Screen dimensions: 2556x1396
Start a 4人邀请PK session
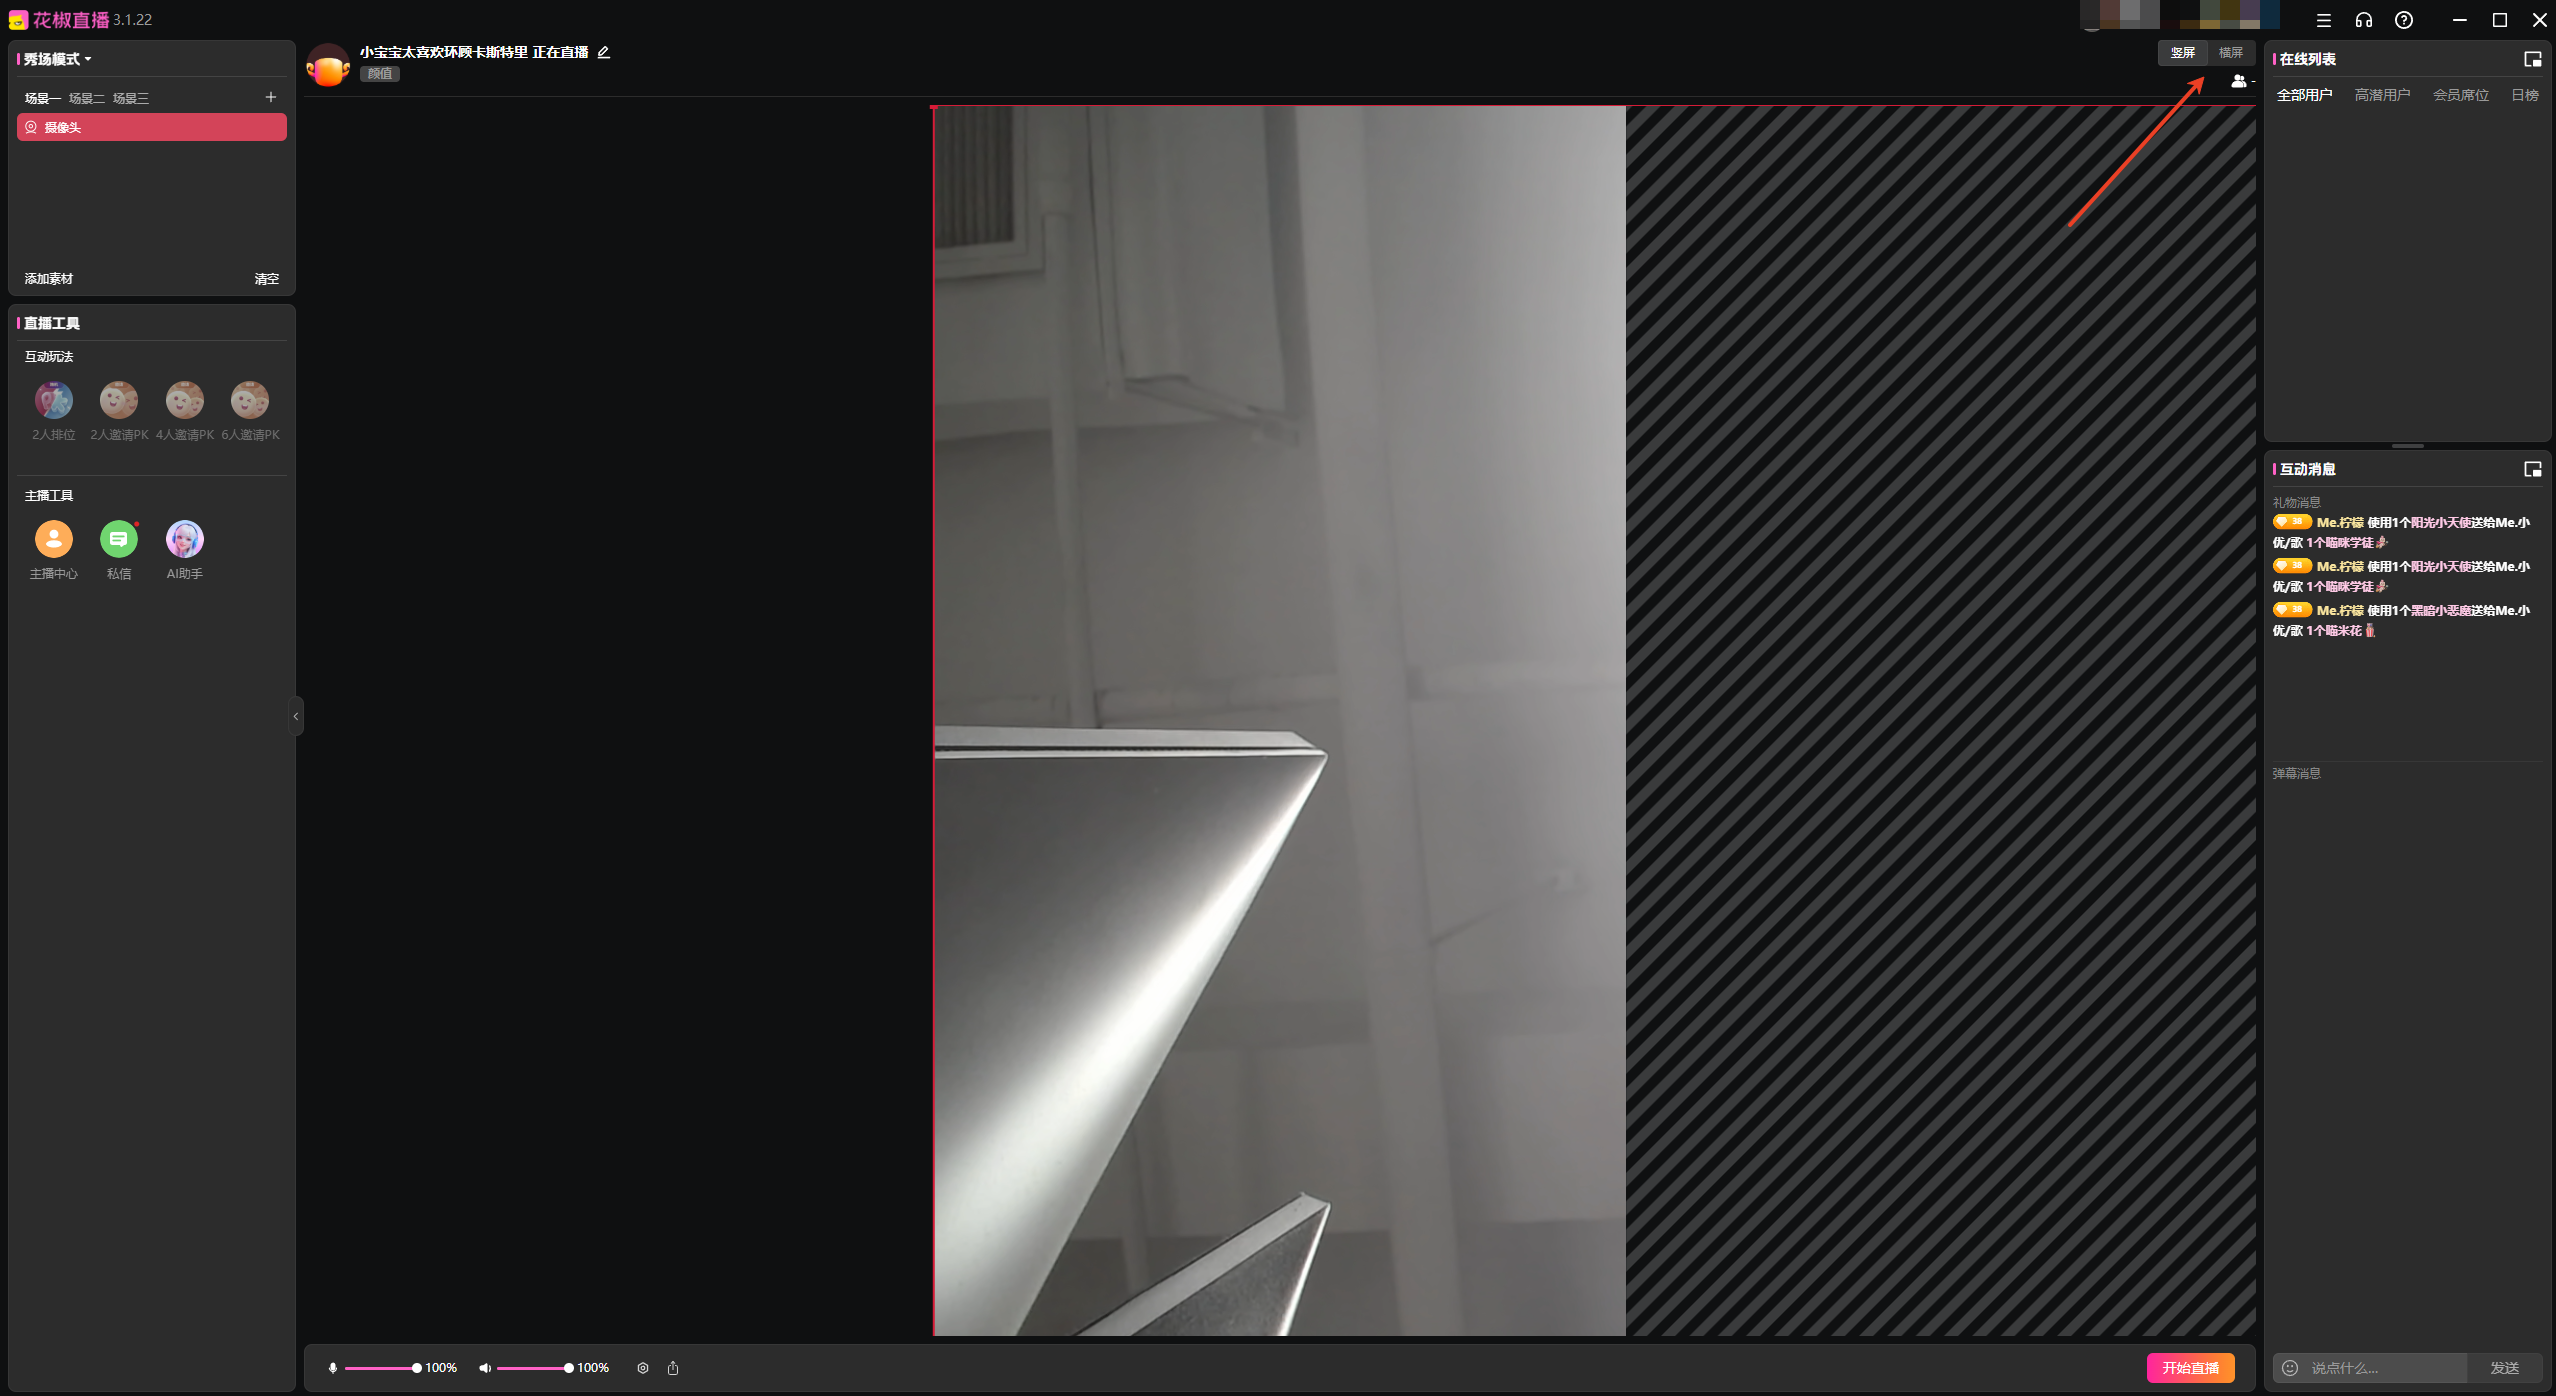click(185, 401)
